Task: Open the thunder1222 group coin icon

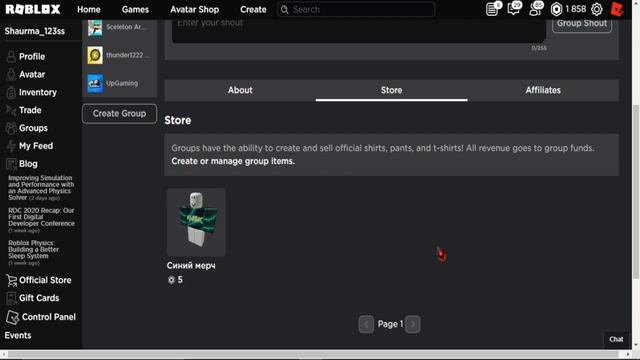Action: [95, 55]
